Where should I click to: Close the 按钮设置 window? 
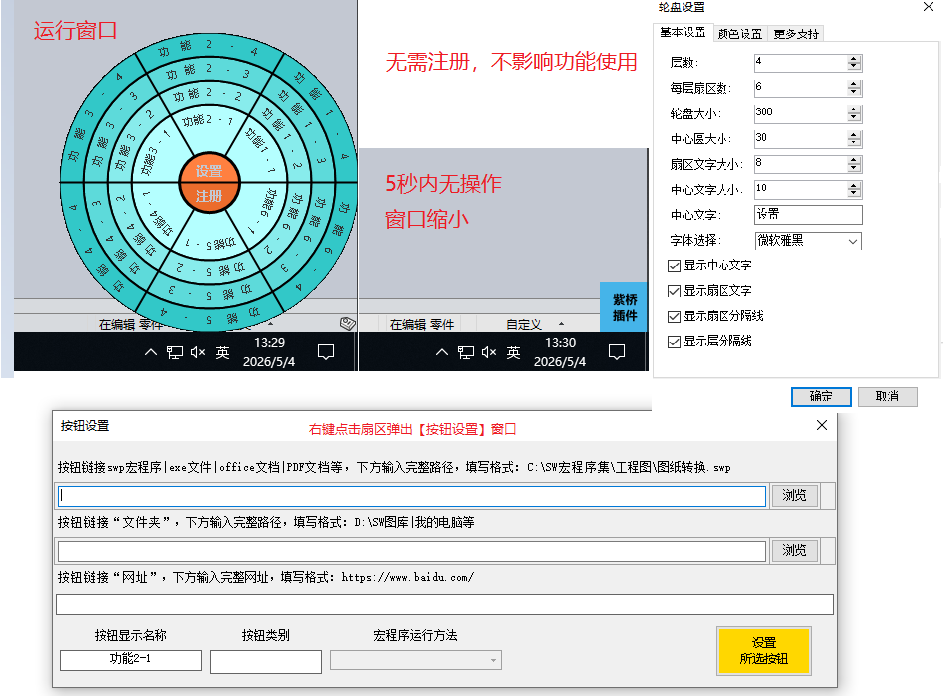coord(822,426)
